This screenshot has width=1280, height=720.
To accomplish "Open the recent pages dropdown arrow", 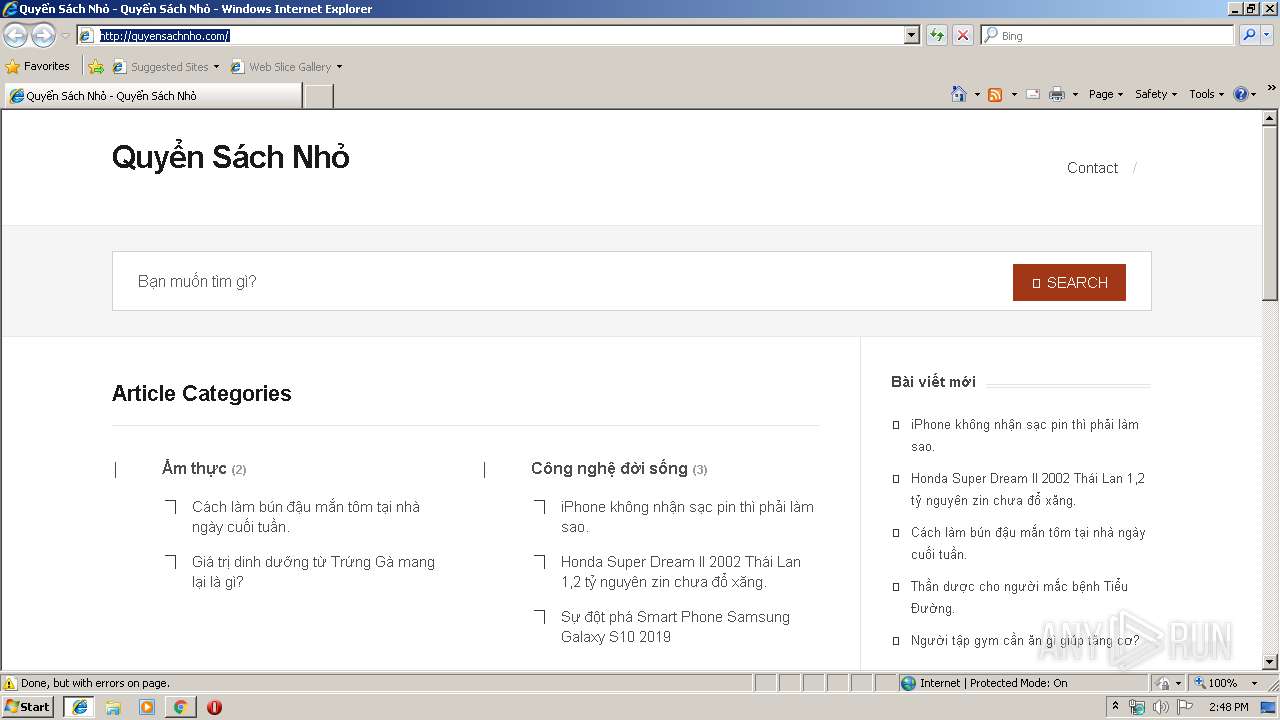I will point(65,35).
